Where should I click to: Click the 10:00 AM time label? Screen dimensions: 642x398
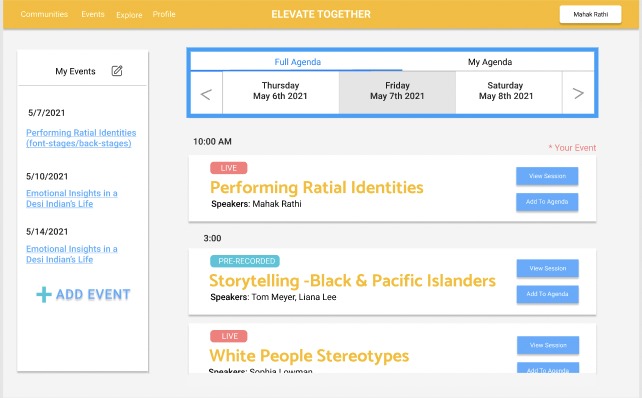212,142
